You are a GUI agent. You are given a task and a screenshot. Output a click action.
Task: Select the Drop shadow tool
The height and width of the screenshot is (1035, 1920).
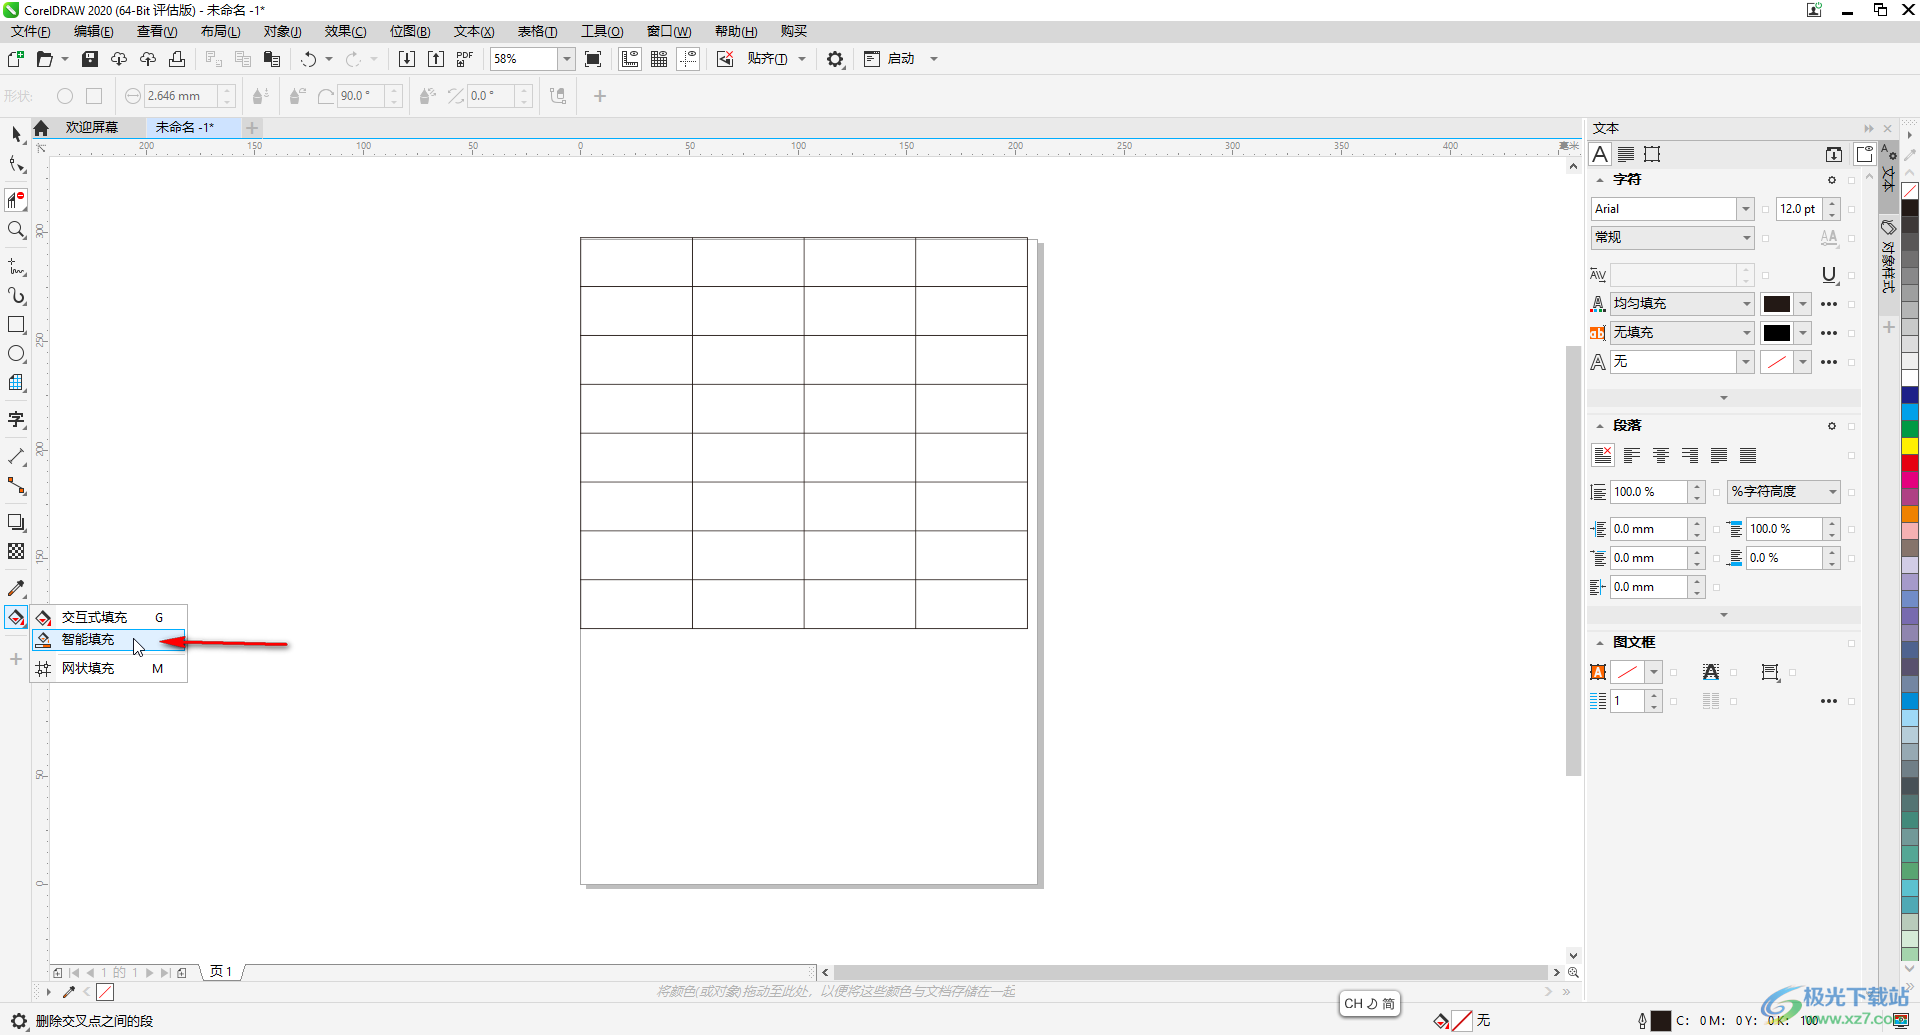(x=16, y=522)
